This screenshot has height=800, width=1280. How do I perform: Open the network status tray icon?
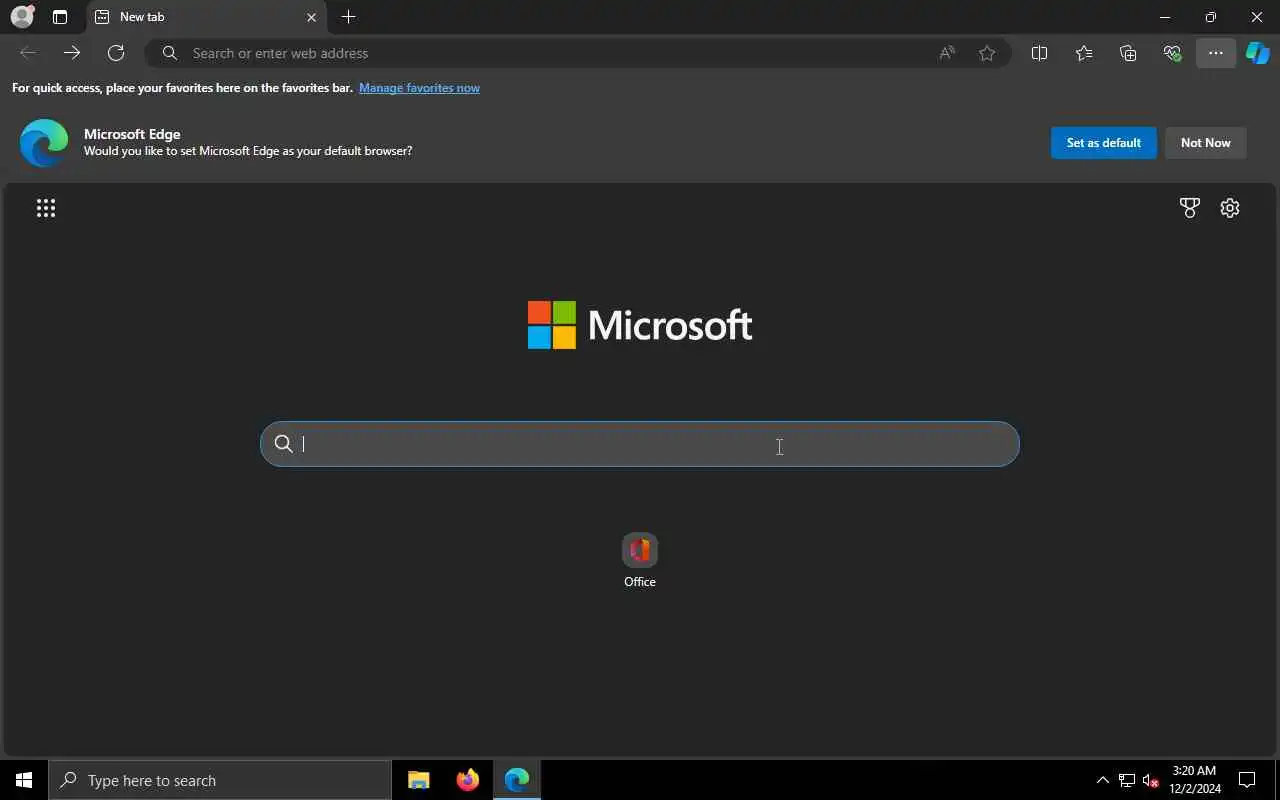1127,780
